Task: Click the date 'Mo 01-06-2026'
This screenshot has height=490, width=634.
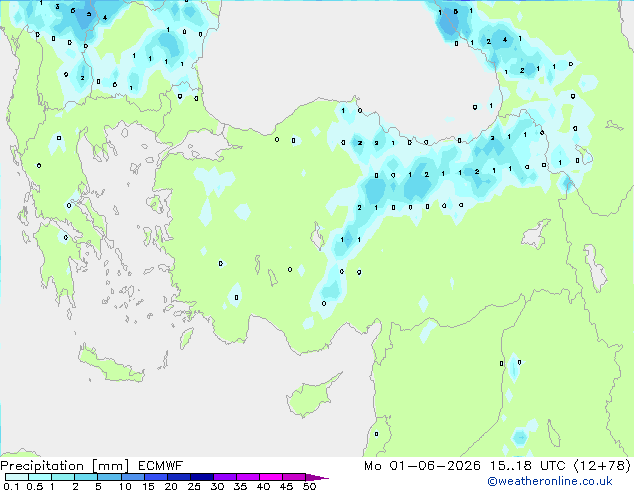Action: coord(423,466)
